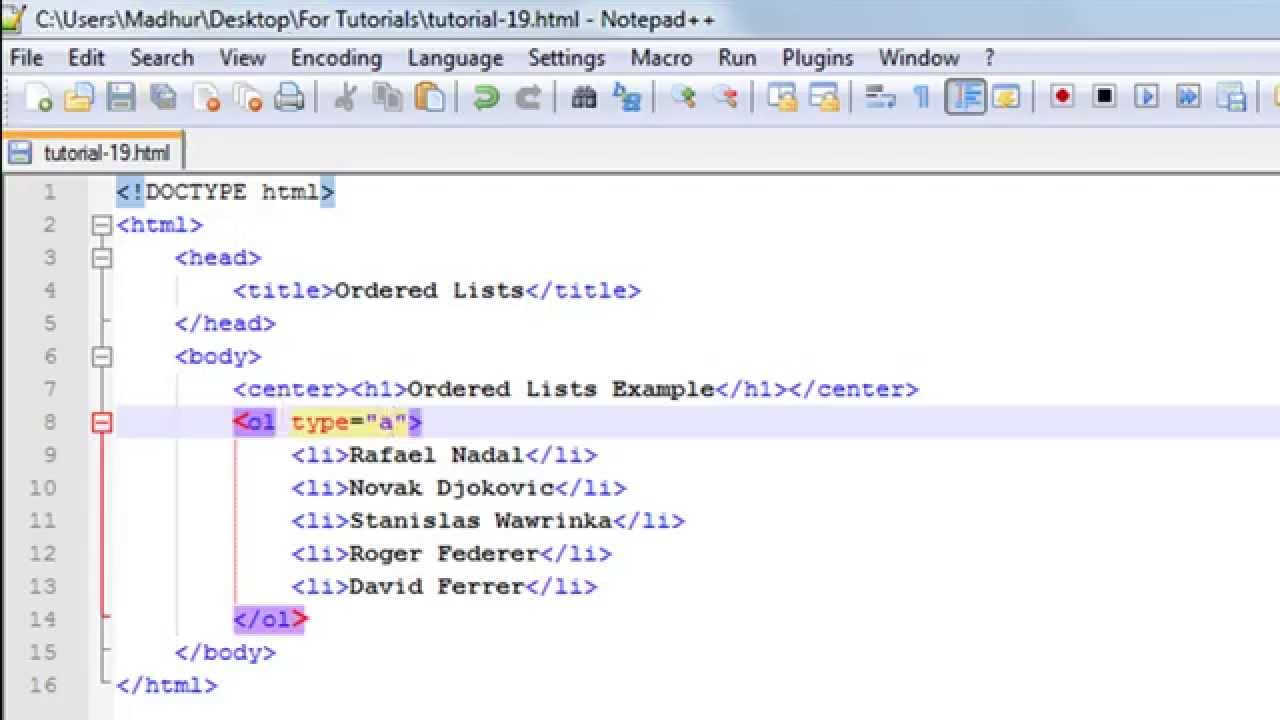The height and width of the screenshot is (720, 1280).
Task: Paste from clipboard icon
Action: tap(429, 97)
